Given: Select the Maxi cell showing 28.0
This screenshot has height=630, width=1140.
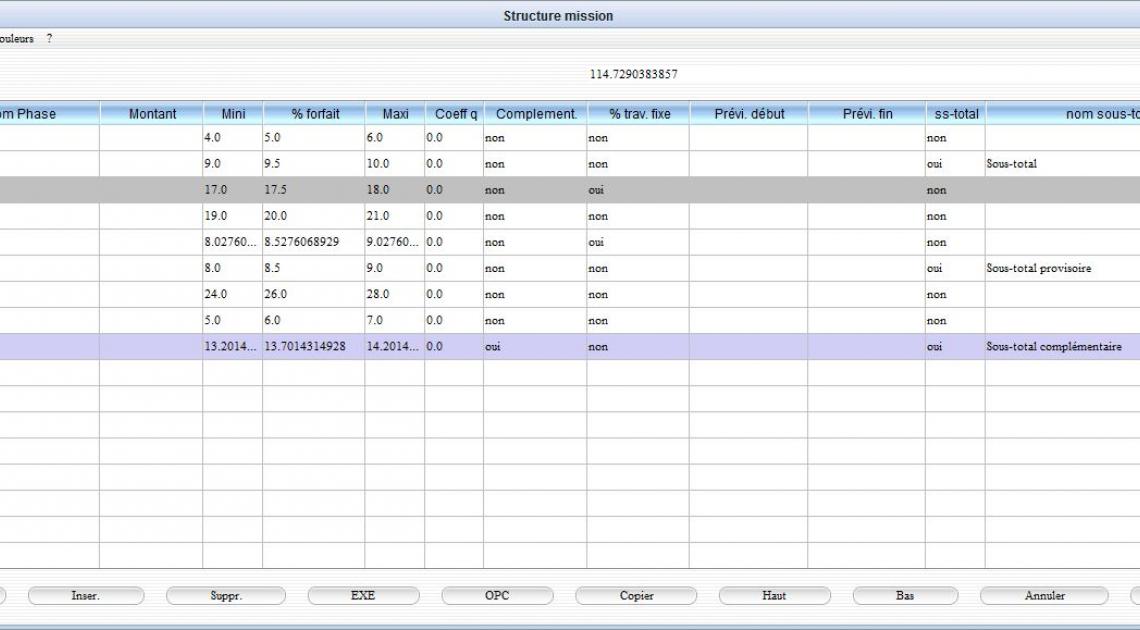Looking at the screenshot, I should point(395,294).
